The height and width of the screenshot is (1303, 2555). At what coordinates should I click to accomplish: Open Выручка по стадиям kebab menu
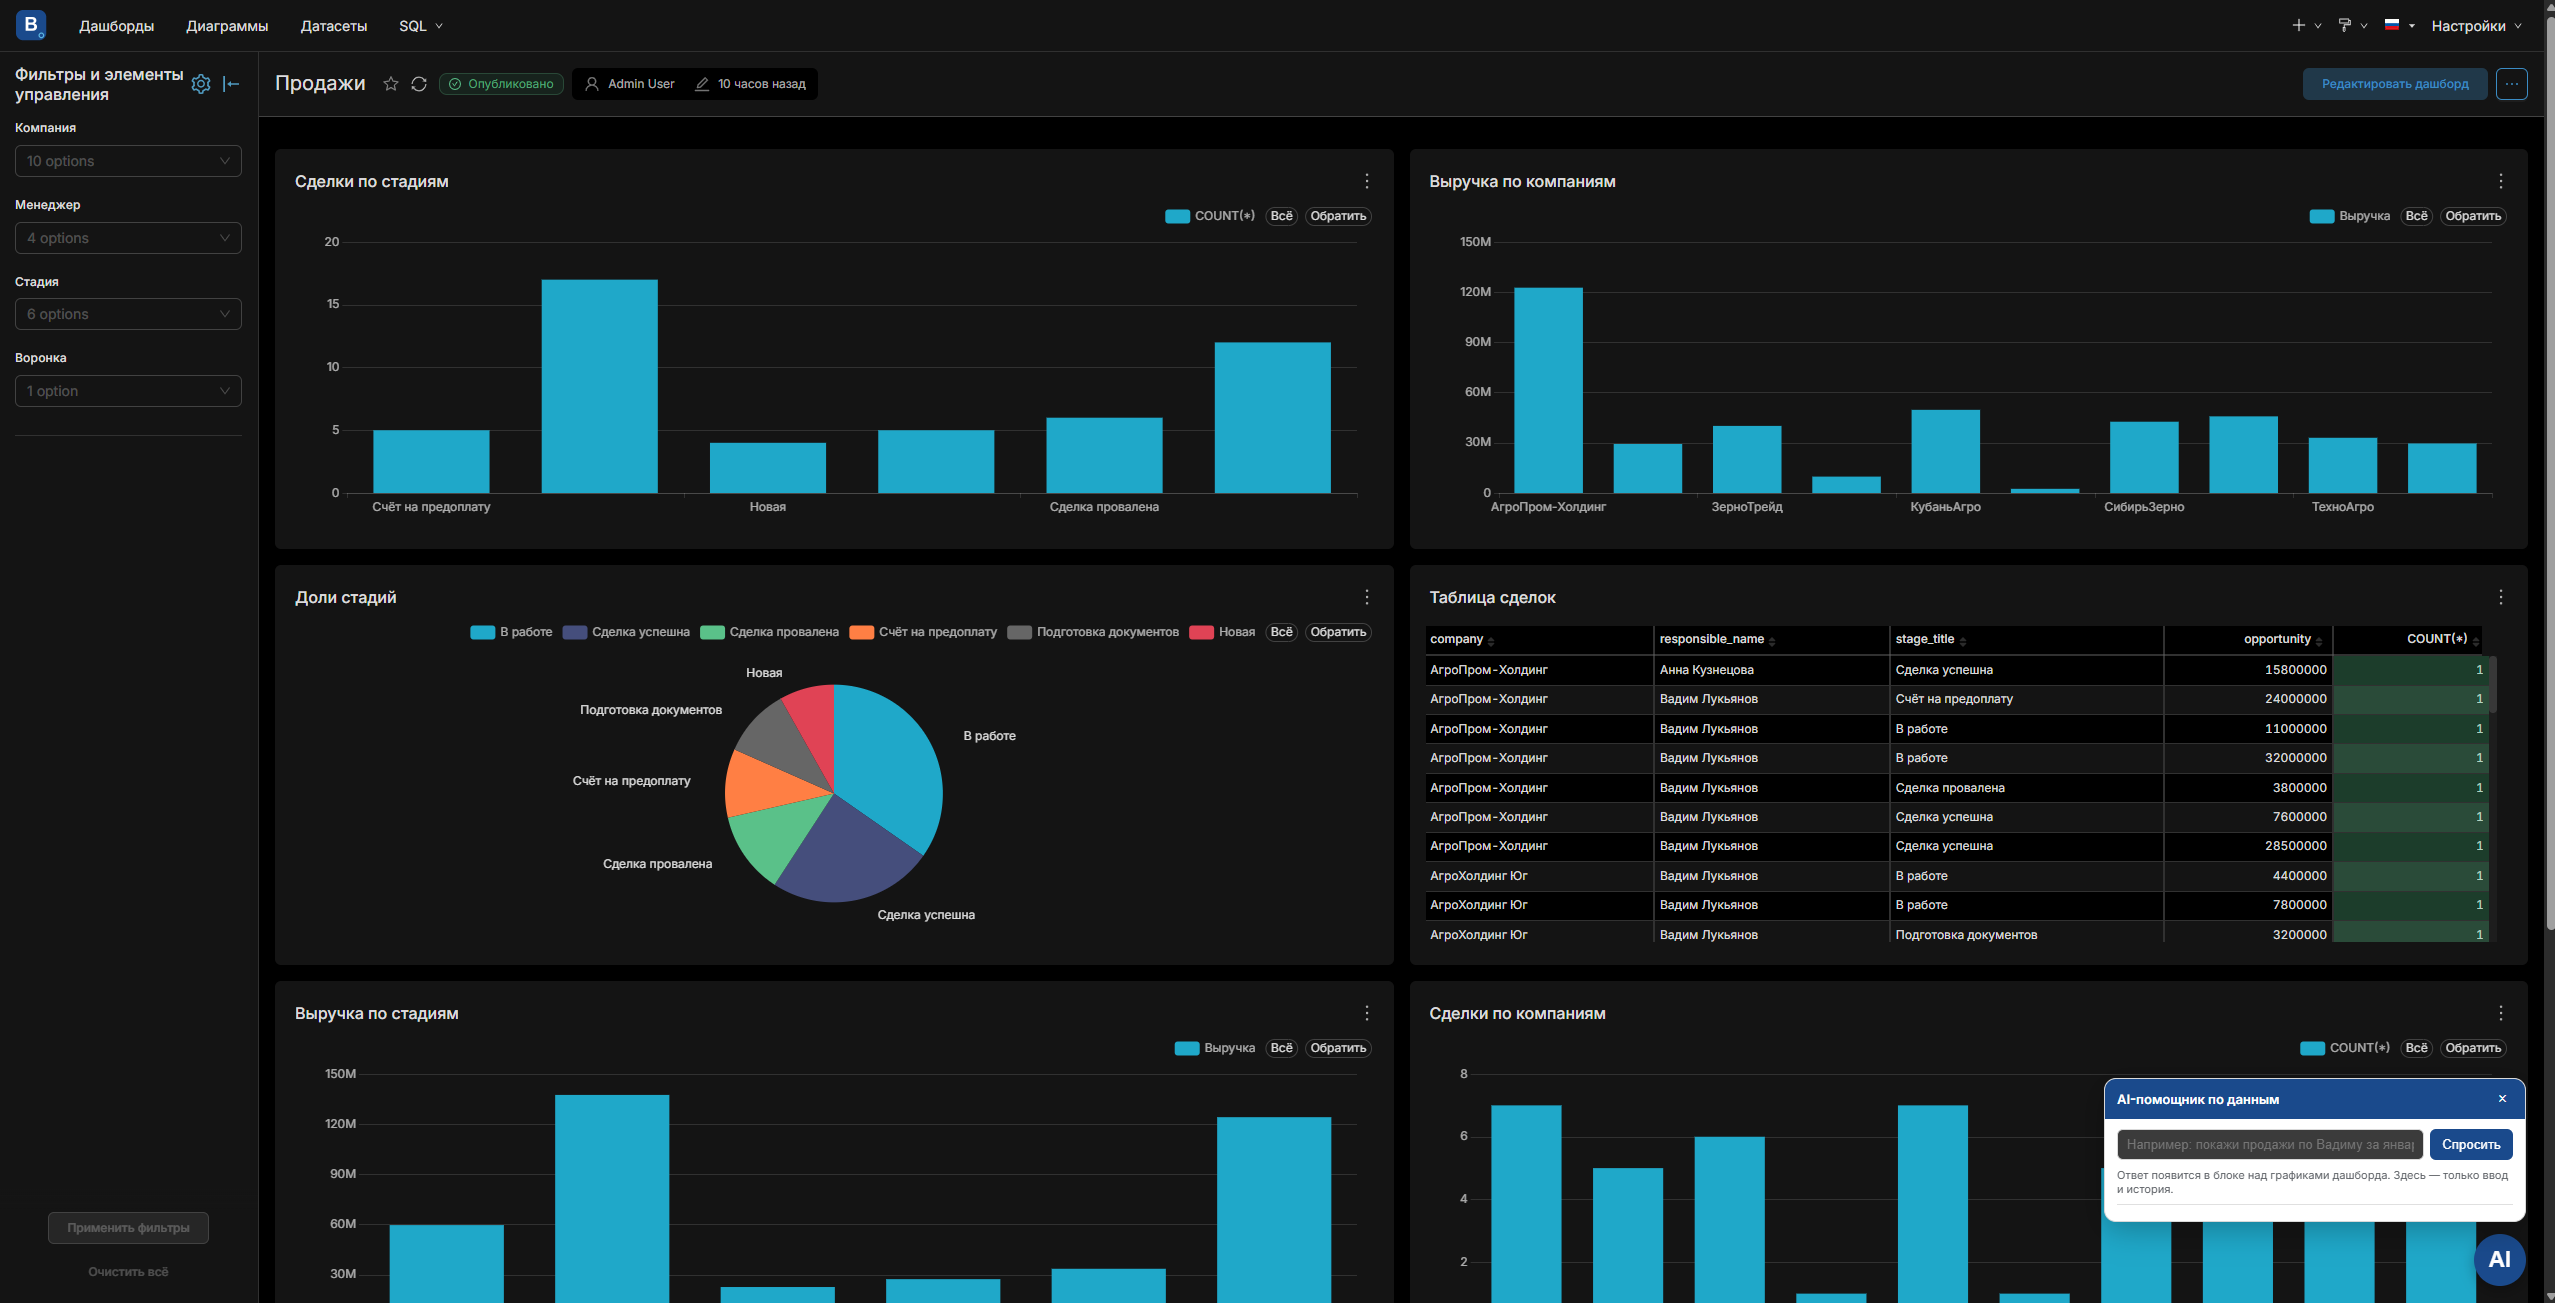[1366, 1013]
